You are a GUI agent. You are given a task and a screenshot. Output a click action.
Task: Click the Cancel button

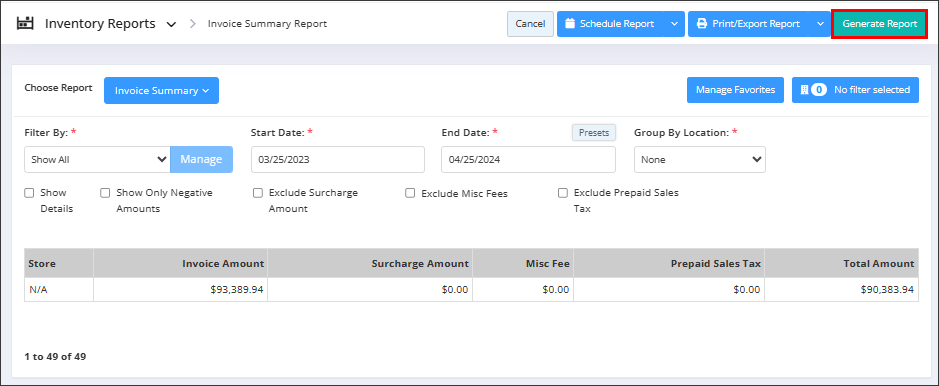coord(530,24)
